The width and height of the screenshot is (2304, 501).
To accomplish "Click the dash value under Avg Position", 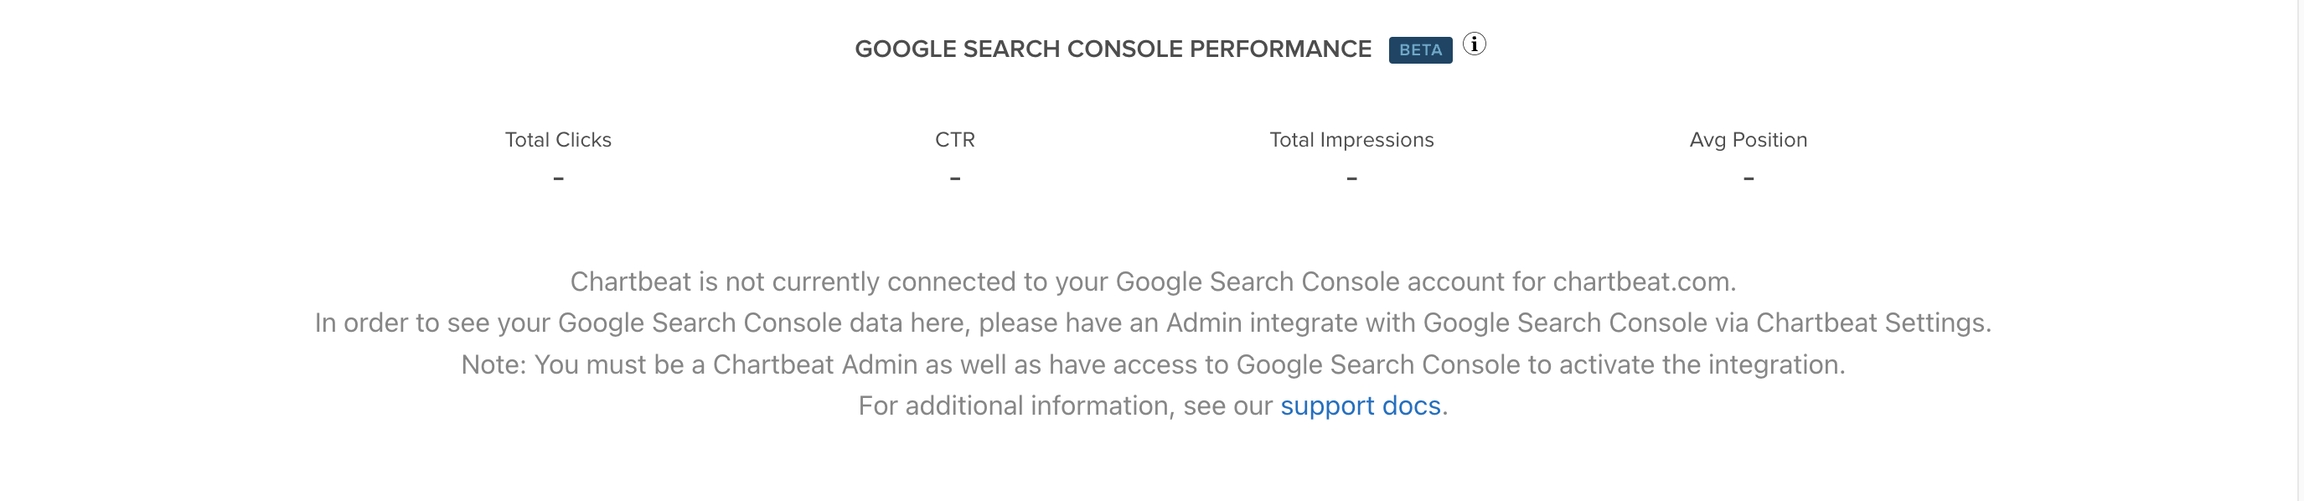I will coord(1748,179).
